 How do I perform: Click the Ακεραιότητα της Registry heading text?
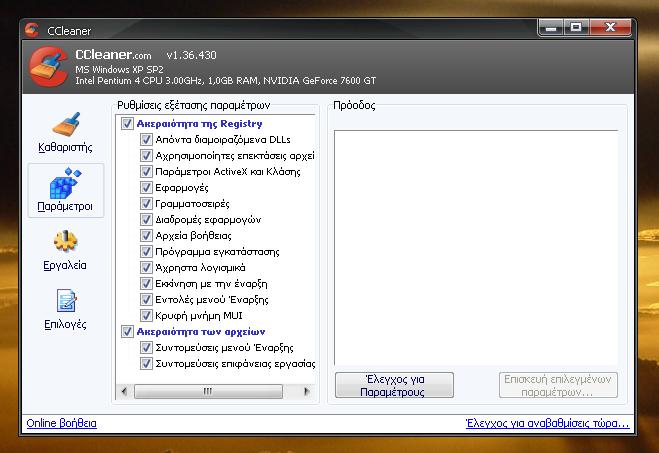click(x=199, y=124)
